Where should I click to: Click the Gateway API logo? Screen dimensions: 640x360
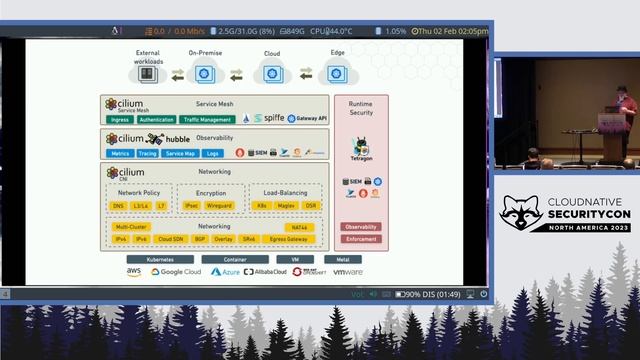307,118
